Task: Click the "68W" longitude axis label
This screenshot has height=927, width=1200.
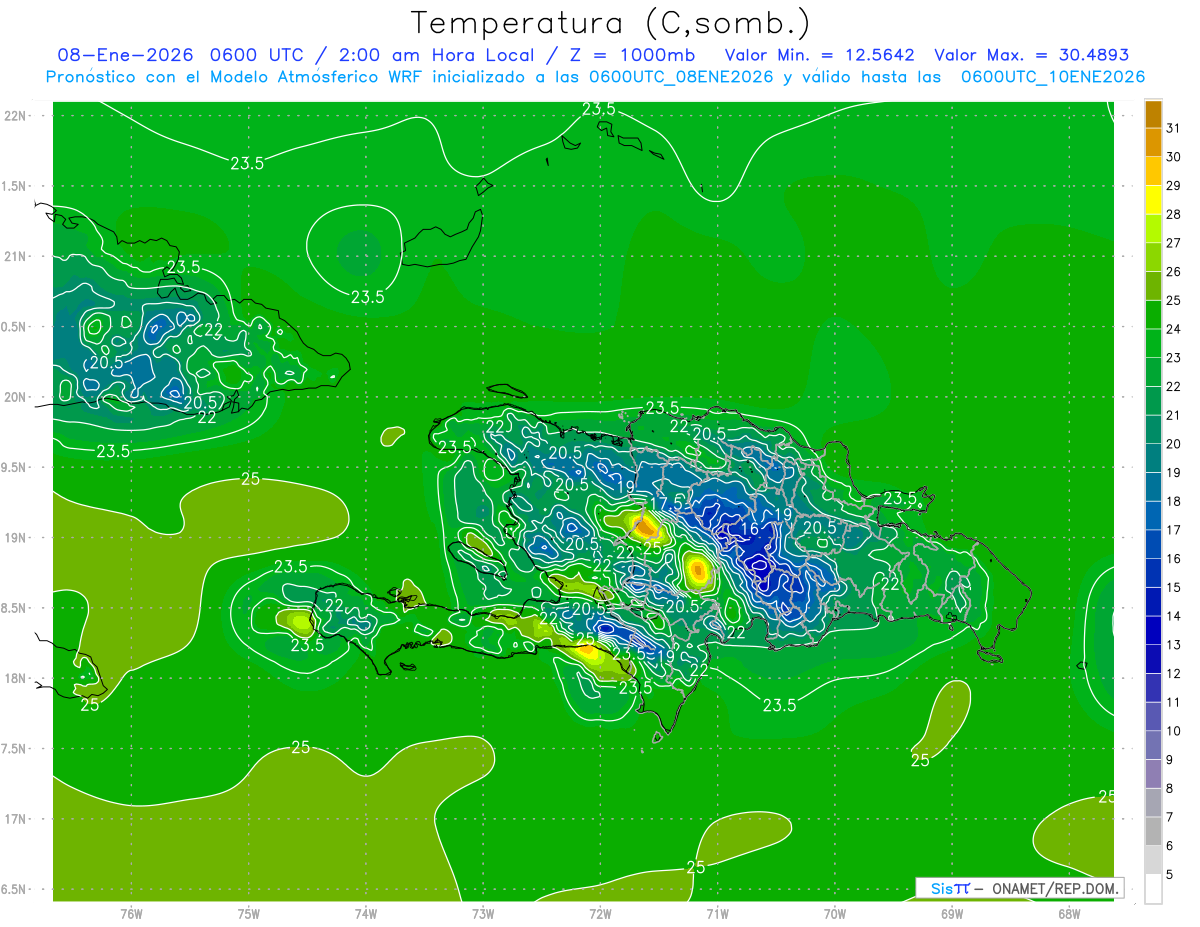Action: [1069, 914]
